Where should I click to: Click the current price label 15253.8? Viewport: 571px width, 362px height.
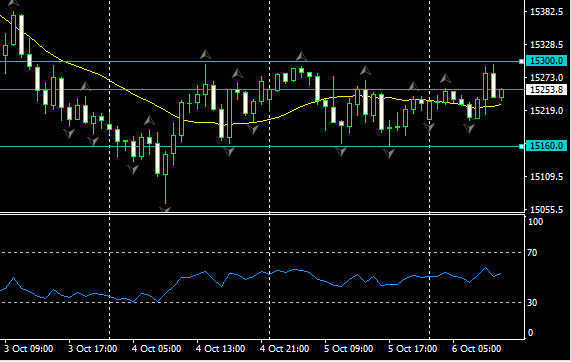pos(546,90)
